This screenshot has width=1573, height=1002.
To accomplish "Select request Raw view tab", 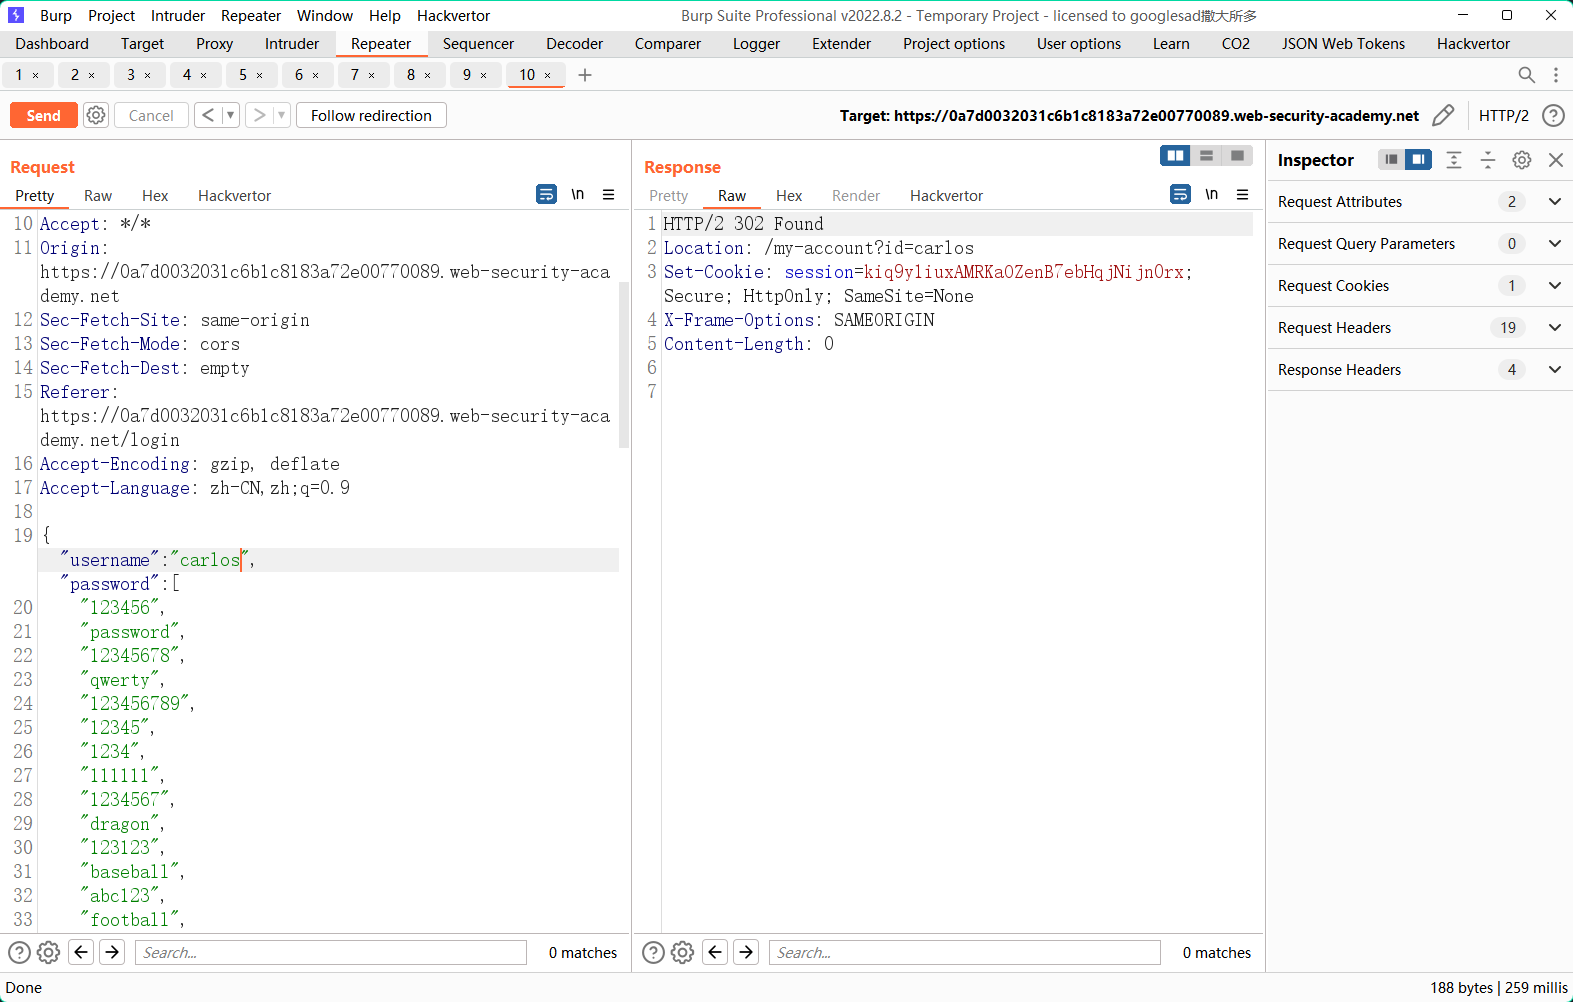I will tap(98, 196).
